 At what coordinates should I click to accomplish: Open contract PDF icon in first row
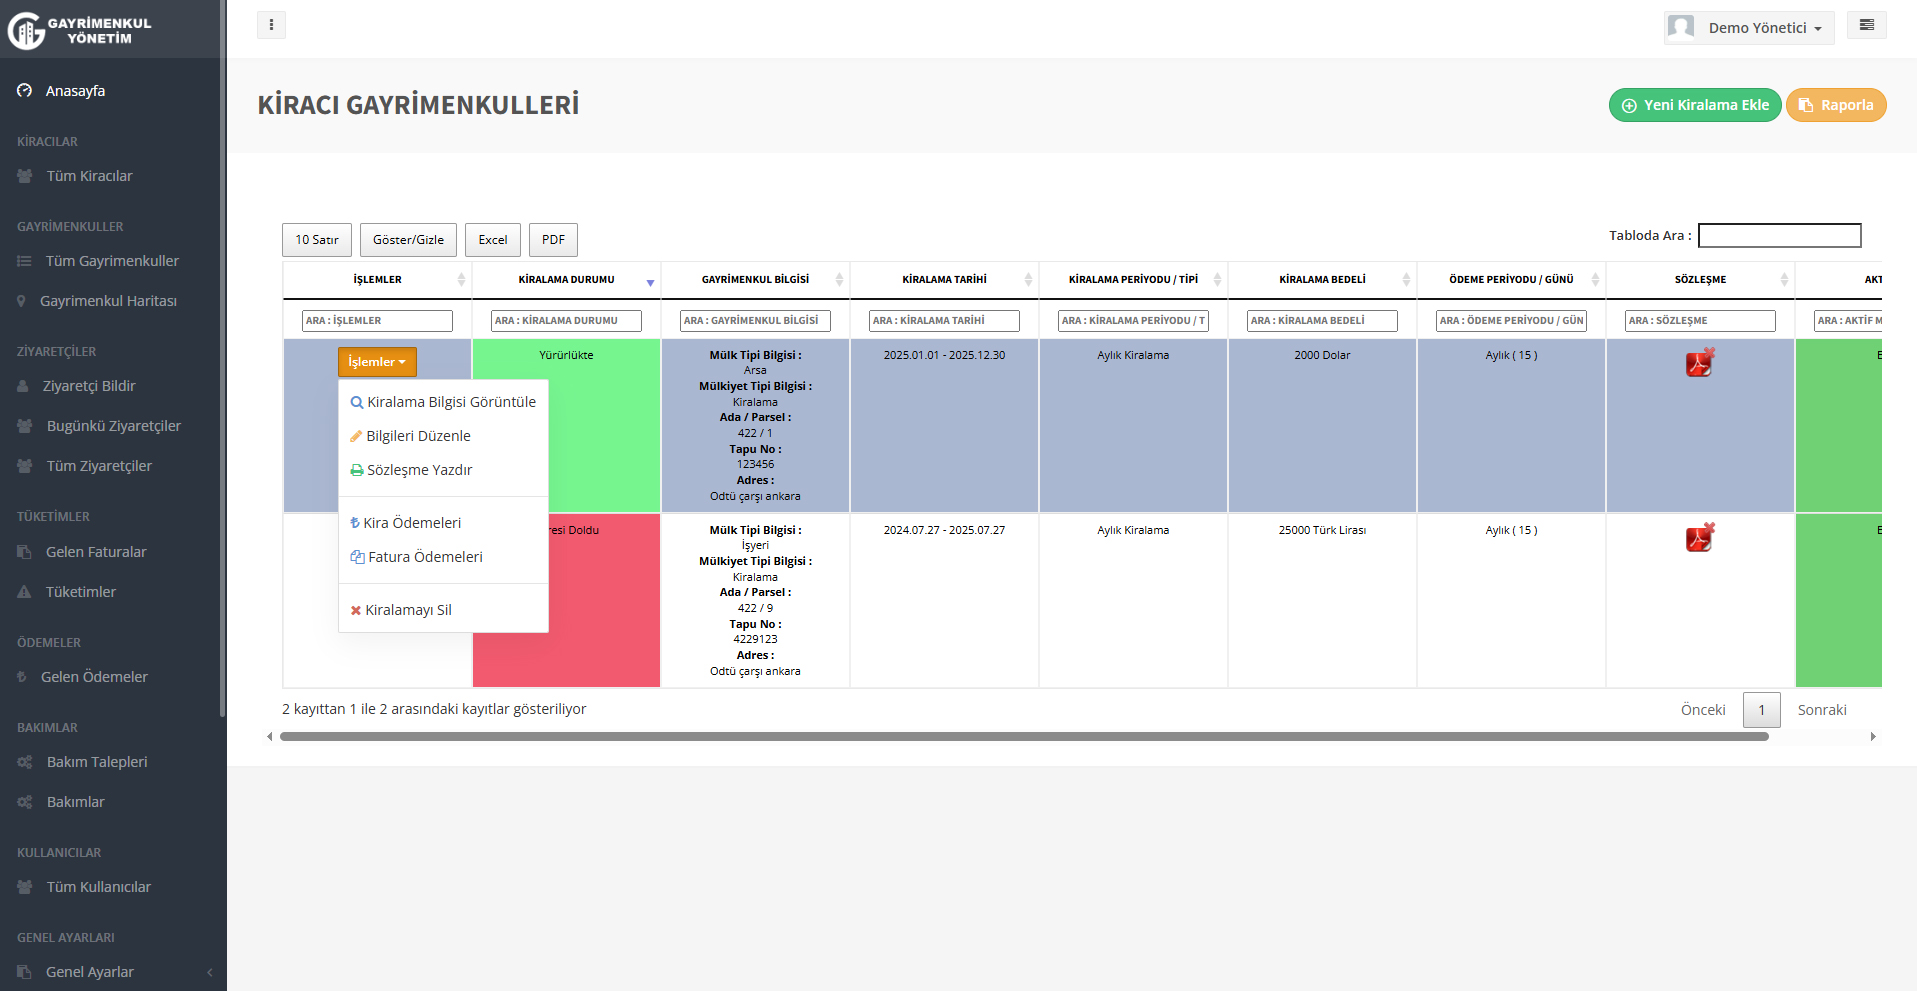coord(1699,363)
